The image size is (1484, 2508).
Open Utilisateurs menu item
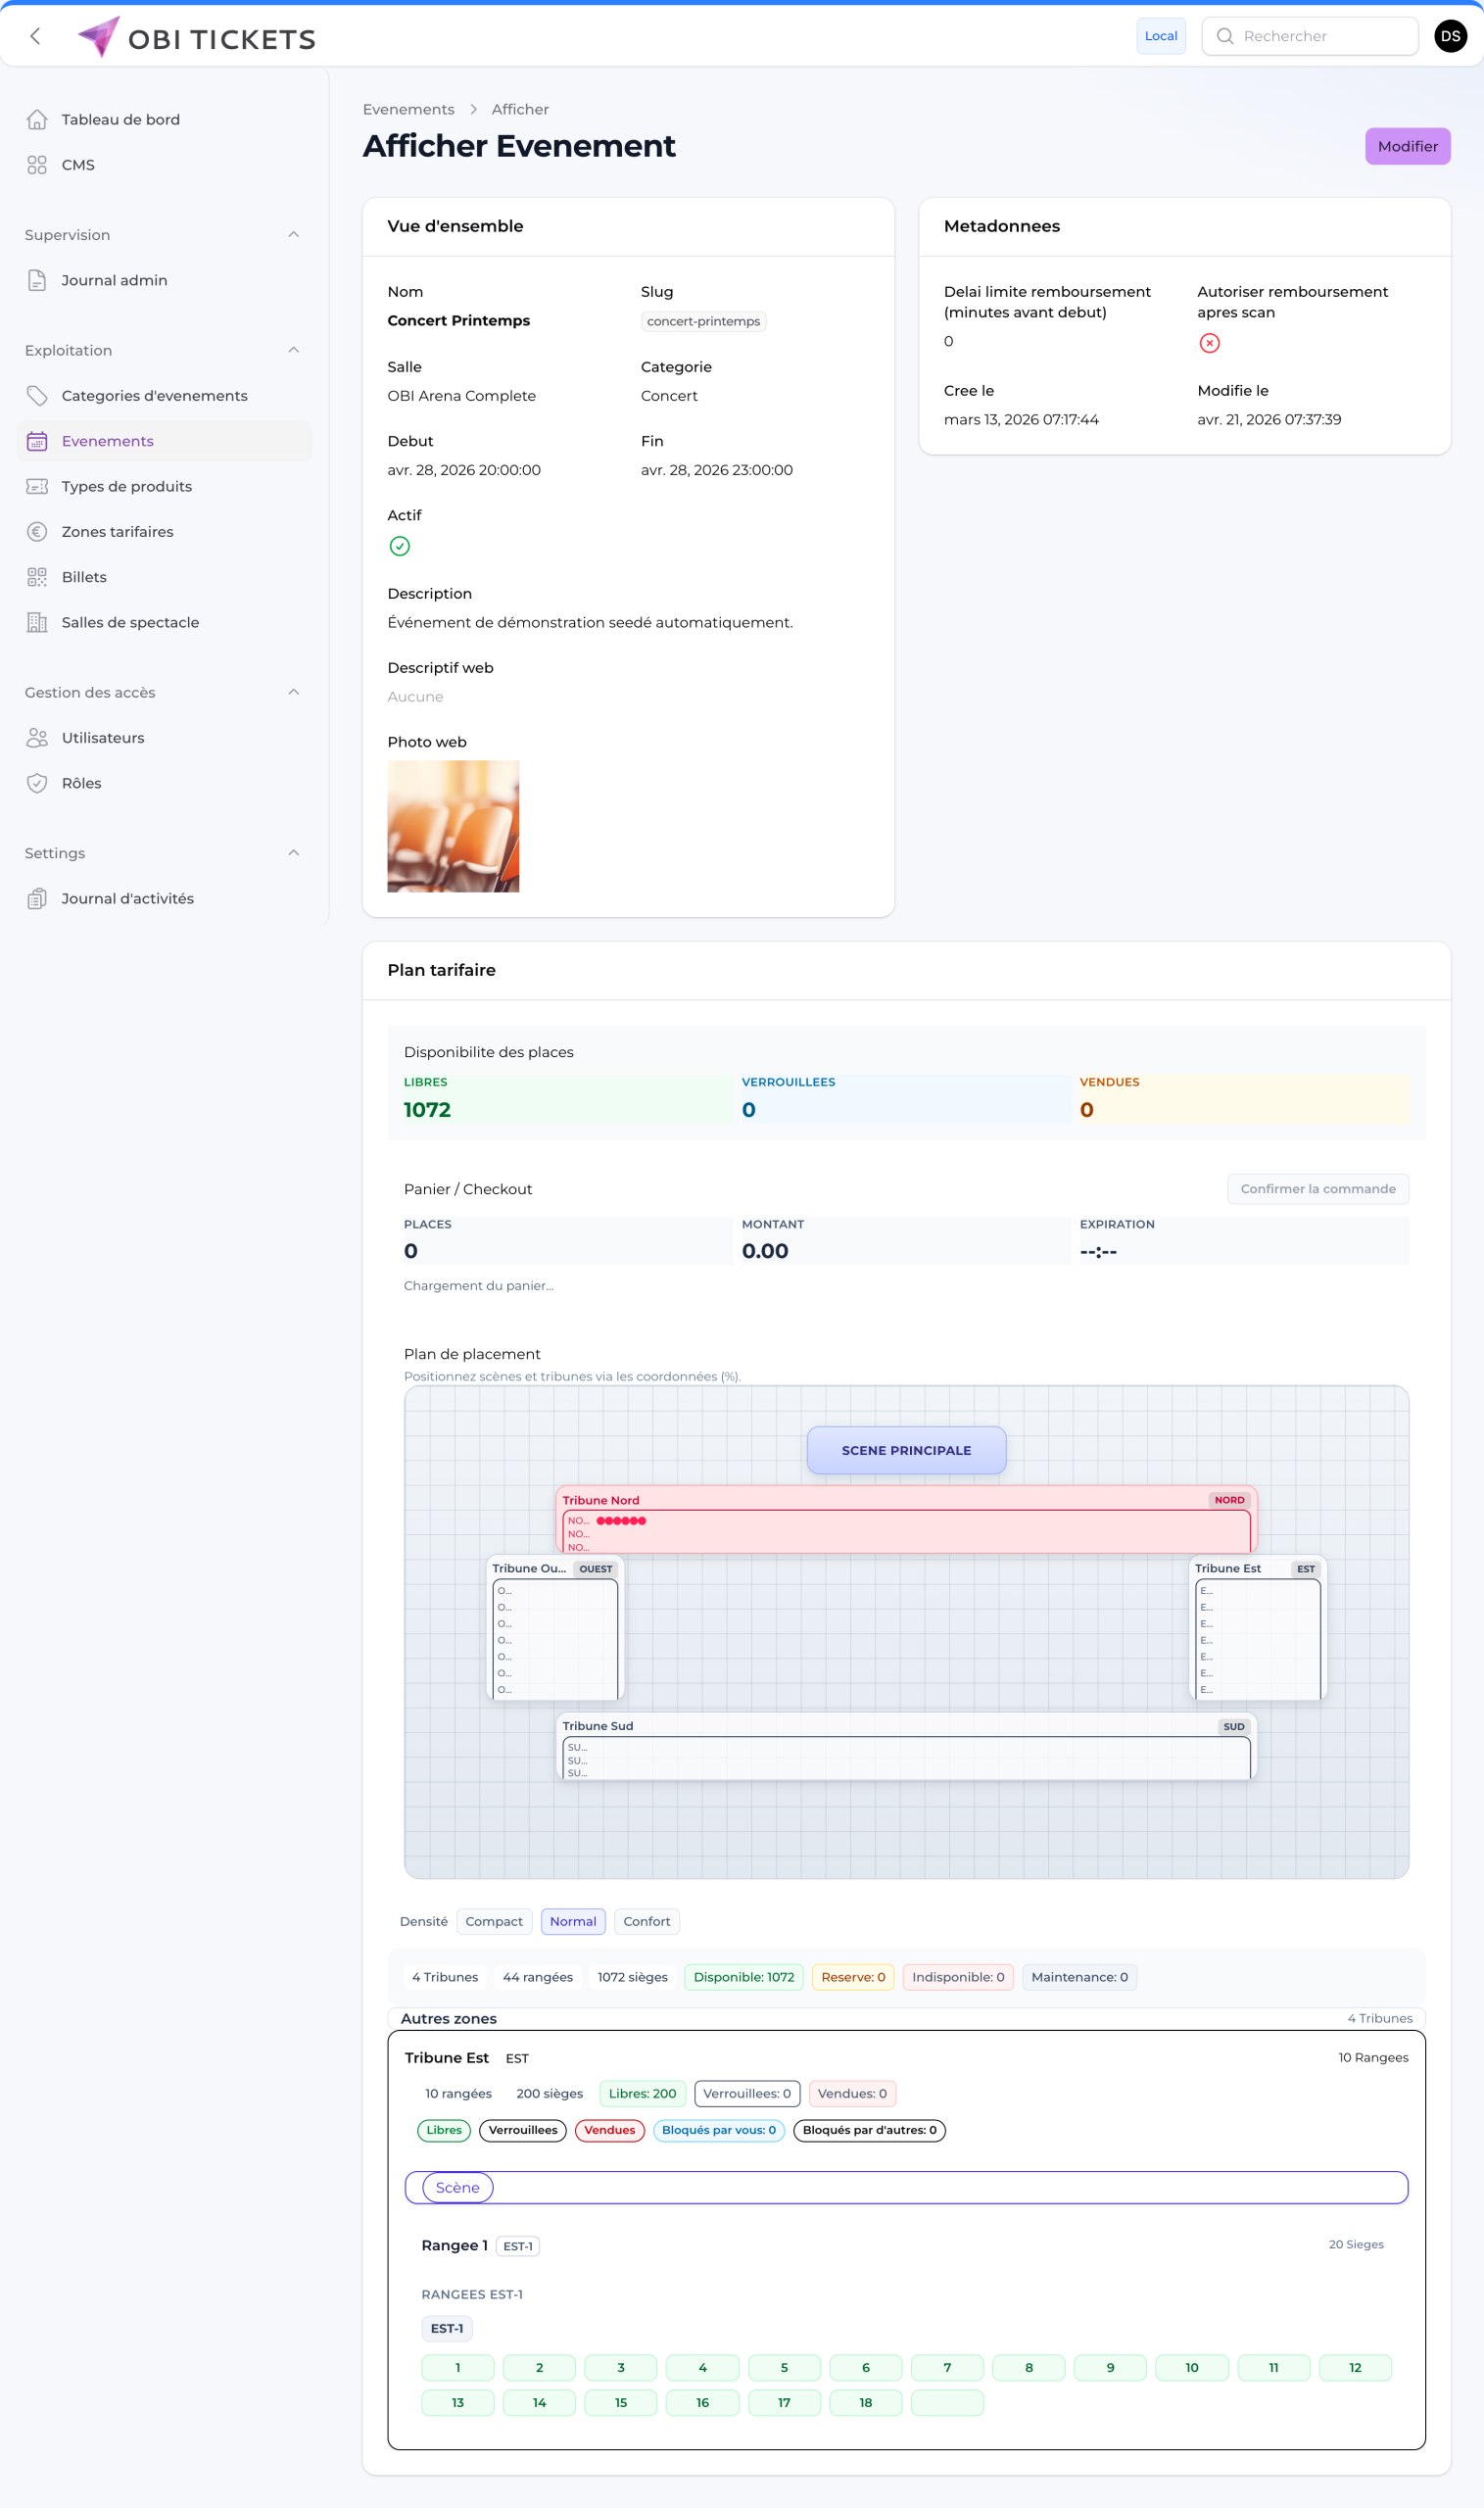pos(164,738)
